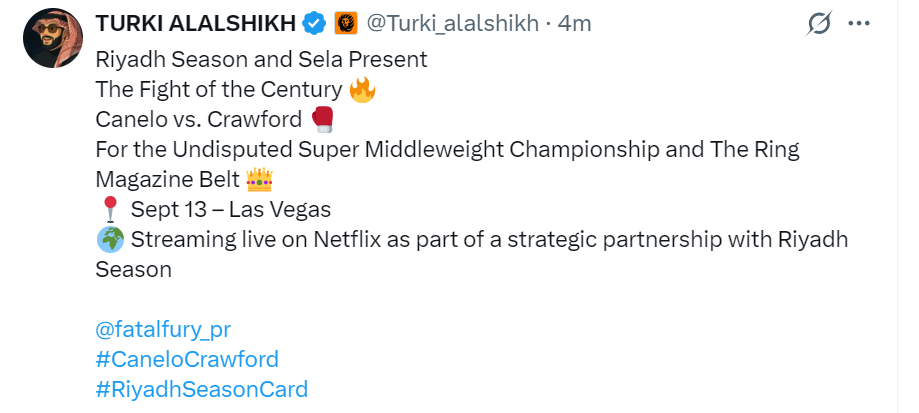
Task: Click the Grok icon on the post
Action: pos(820,23)
